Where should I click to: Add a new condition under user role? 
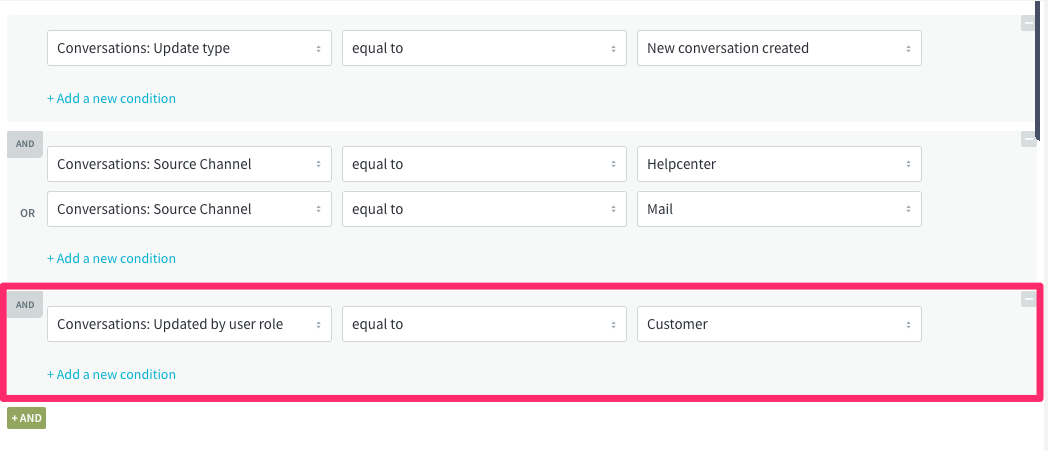[111, 375]
